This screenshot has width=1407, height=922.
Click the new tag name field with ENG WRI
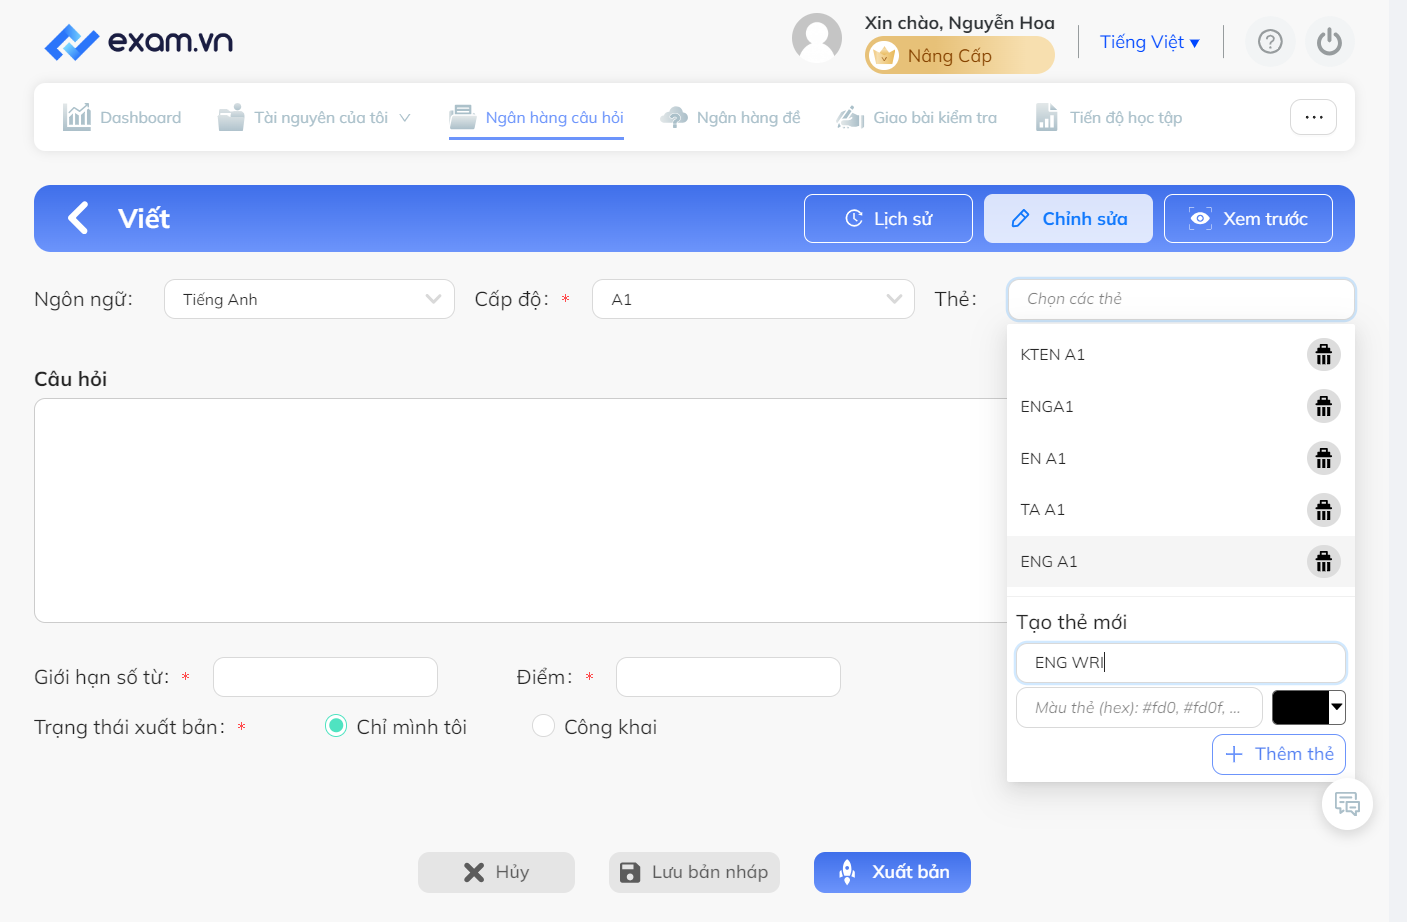[1181, 662]
